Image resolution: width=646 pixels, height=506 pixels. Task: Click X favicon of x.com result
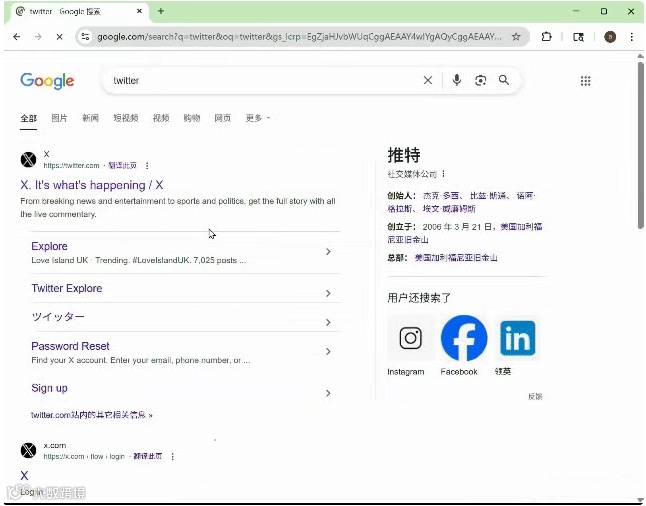pyautogui.click(x=28, y=450)
